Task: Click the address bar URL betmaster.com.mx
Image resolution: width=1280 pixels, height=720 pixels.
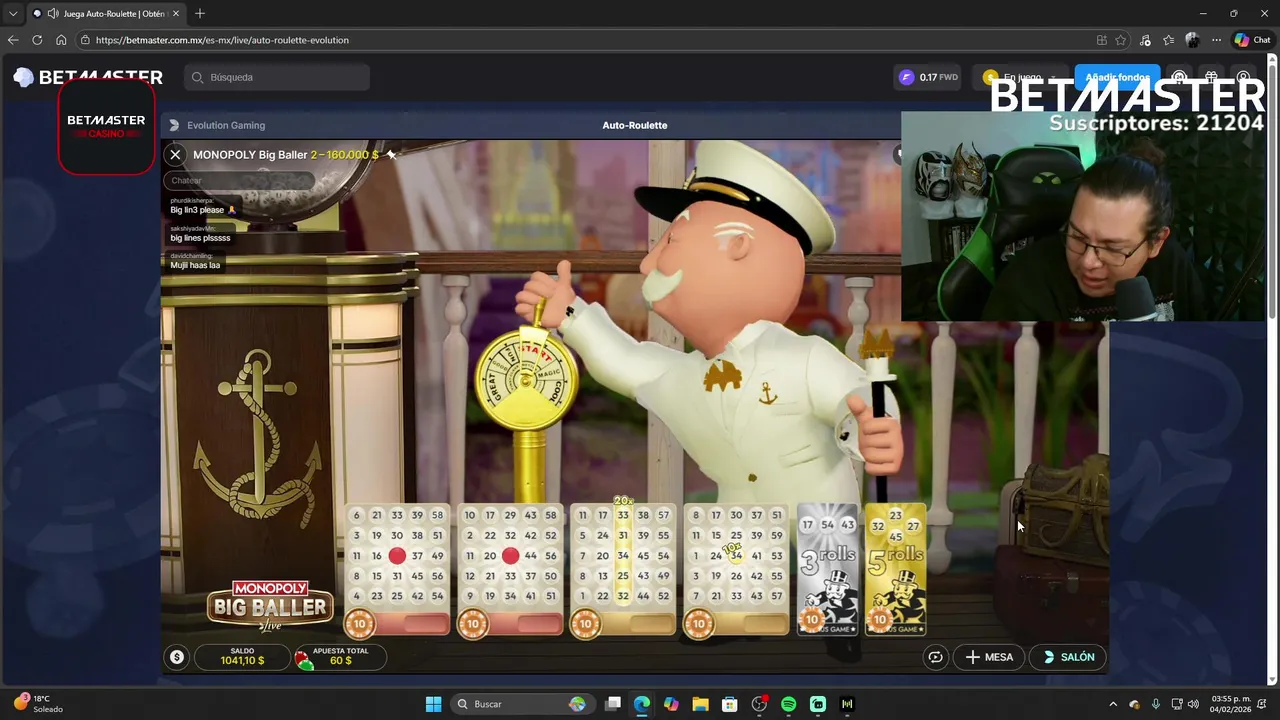Action: click(x=222, y=40)
